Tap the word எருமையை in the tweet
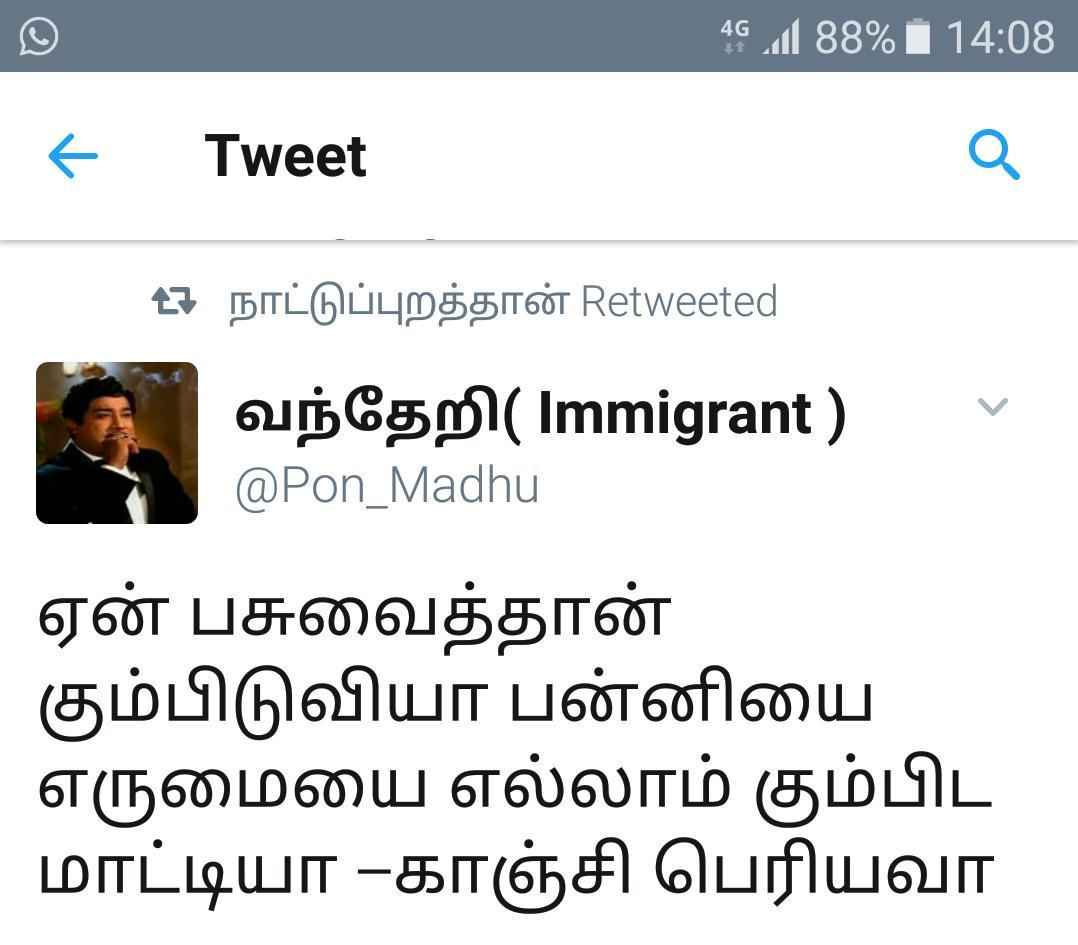Viewport: 1078px width, 945px height. (x=232, y=789)
